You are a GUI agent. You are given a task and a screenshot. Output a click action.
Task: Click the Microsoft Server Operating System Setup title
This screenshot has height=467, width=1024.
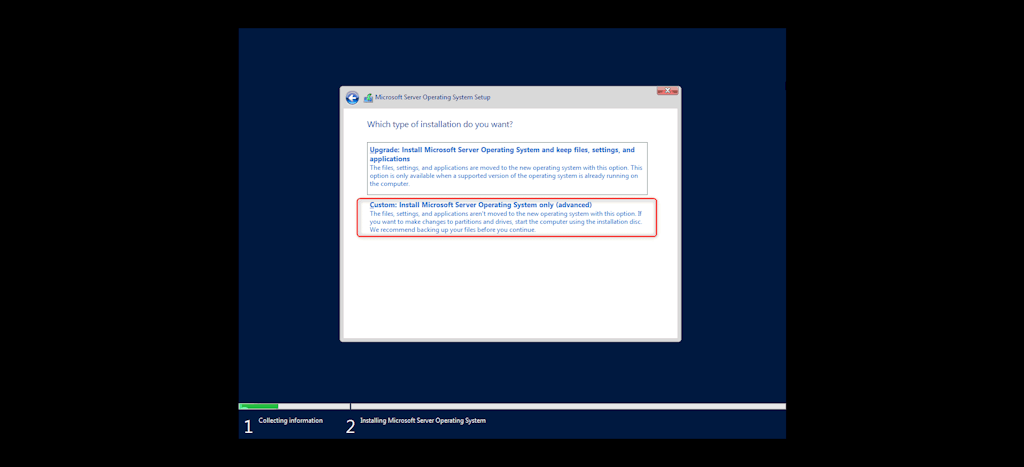tap(432, 97)
